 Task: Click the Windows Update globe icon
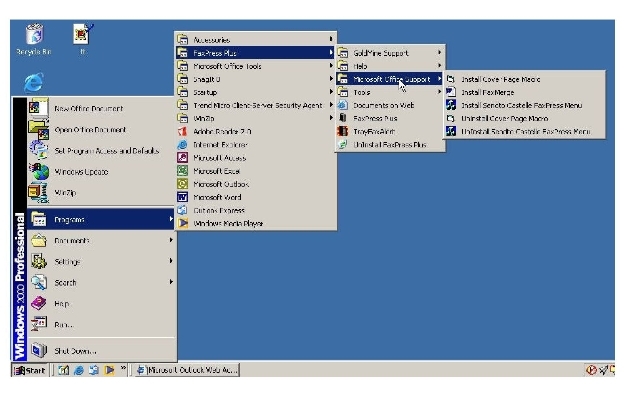pos(38,172)
